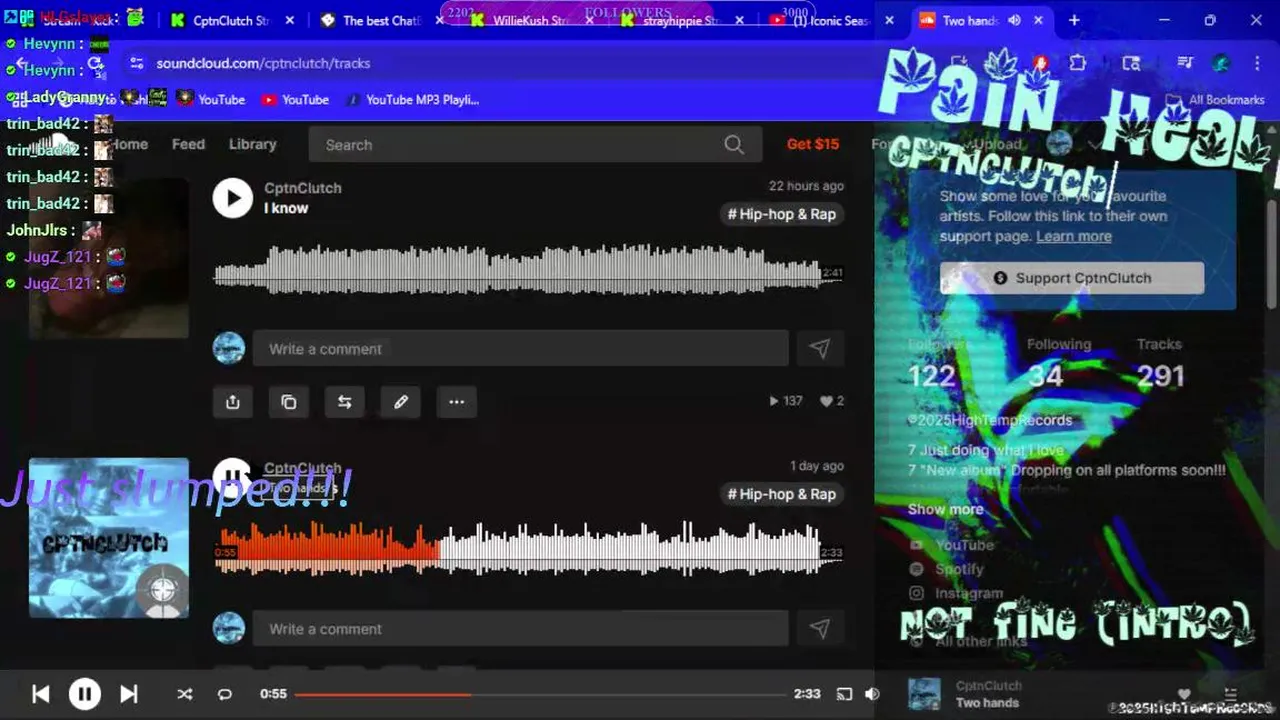Click the SoundCloud search magnifier icon
1280x720 pixels.
734,145
